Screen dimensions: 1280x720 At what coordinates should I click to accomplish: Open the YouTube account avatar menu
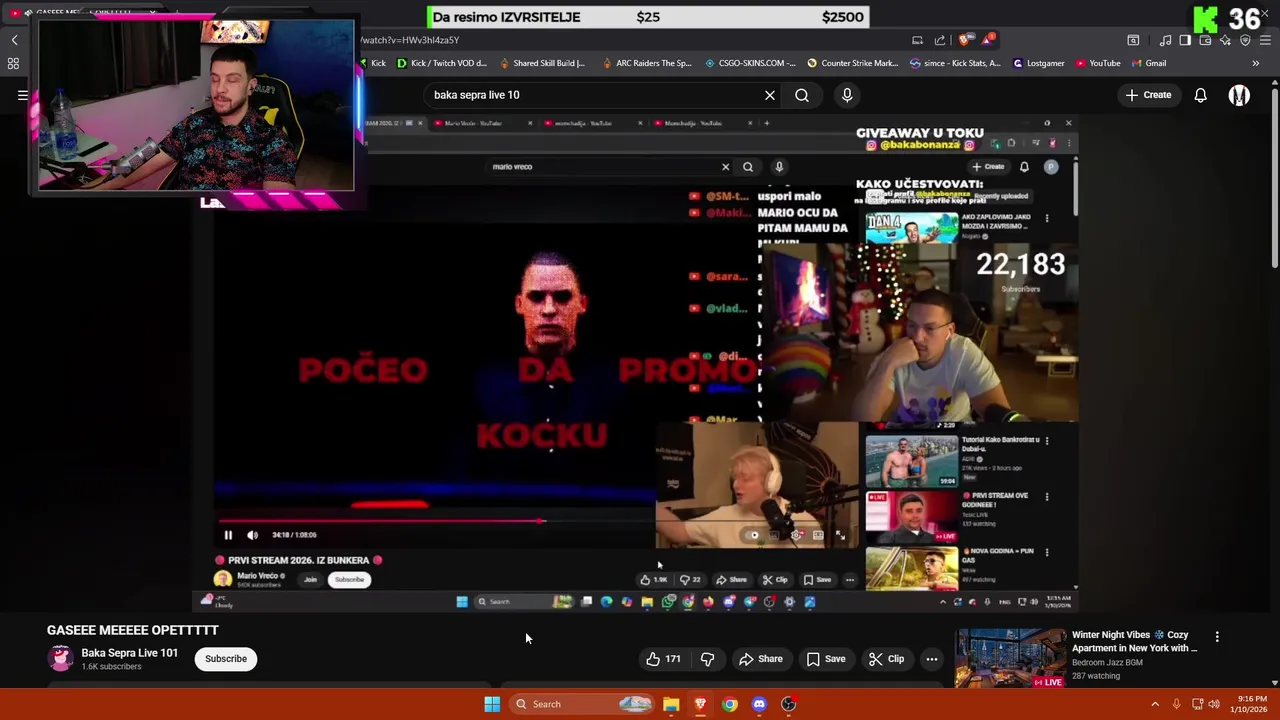(1239, 95)
